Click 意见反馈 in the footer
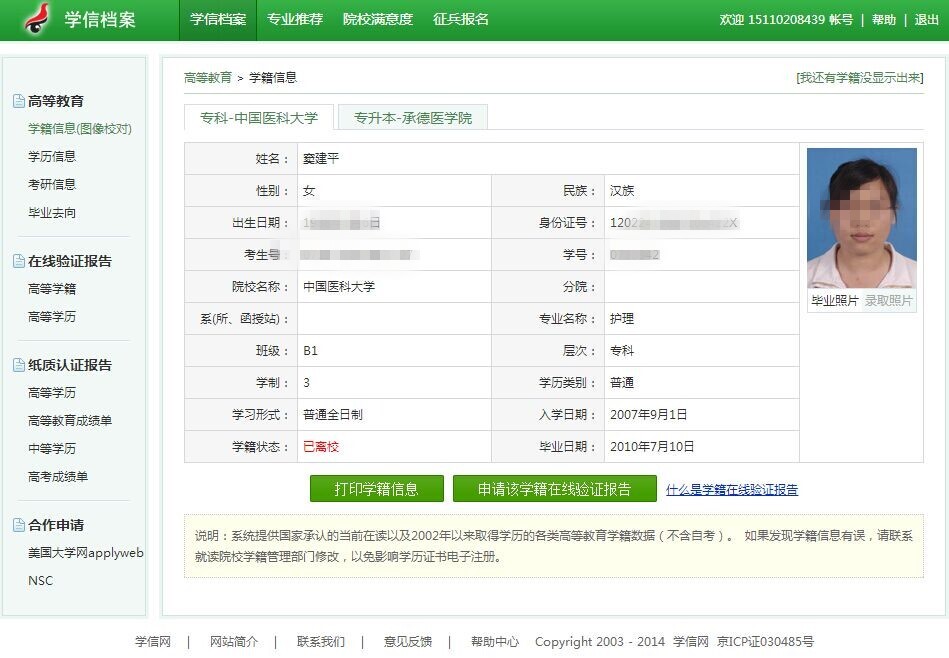The image size is (949, 658). pos(410,644)
